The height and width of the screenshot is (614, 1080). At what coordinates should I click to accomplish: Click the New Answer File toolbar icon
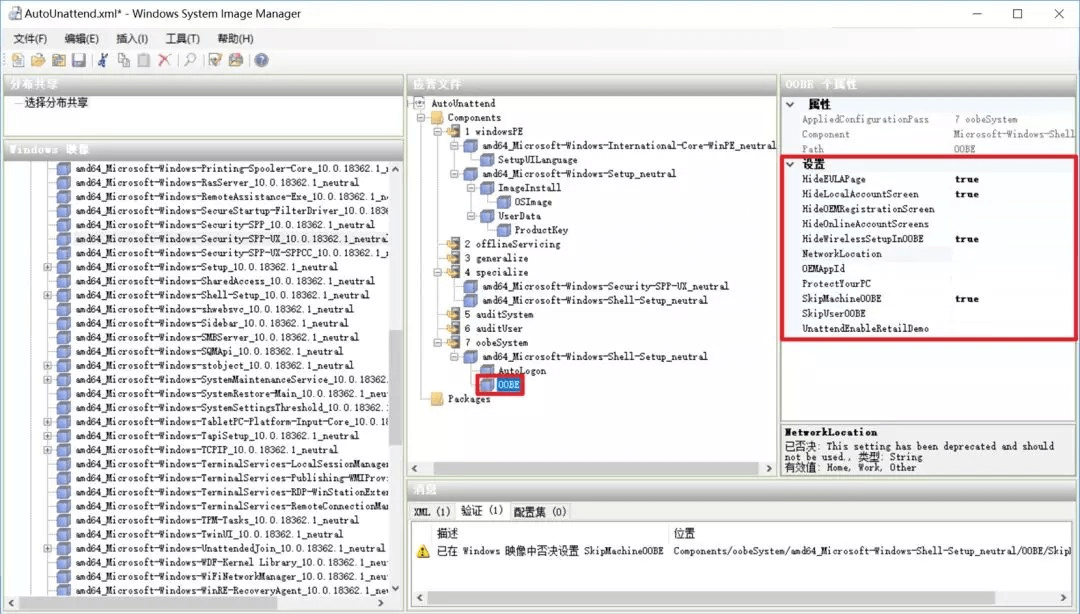click(18, 61)
